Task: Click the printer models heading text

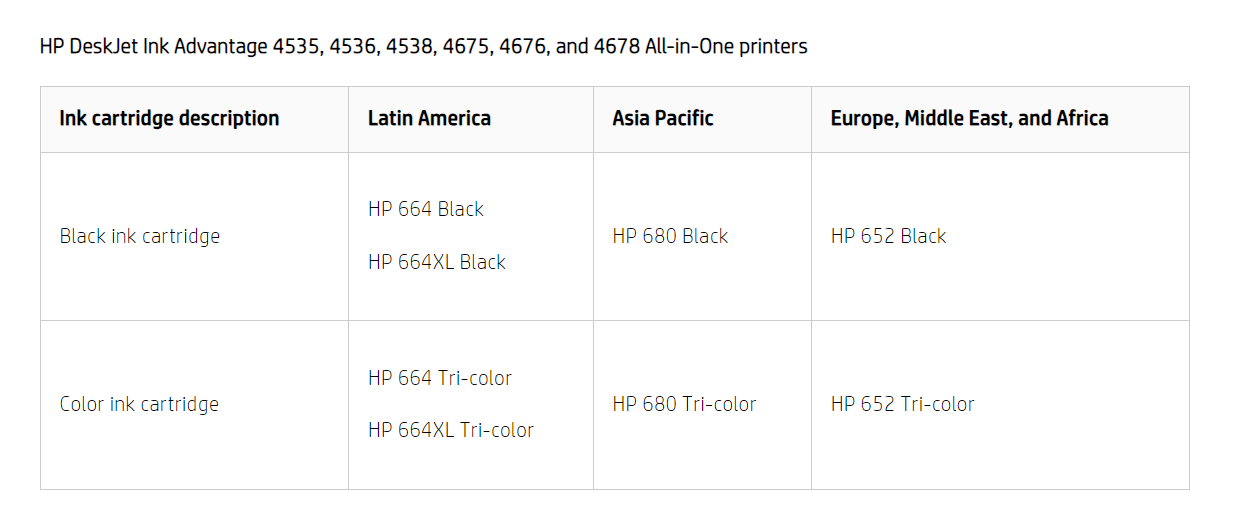Action: 423,47
